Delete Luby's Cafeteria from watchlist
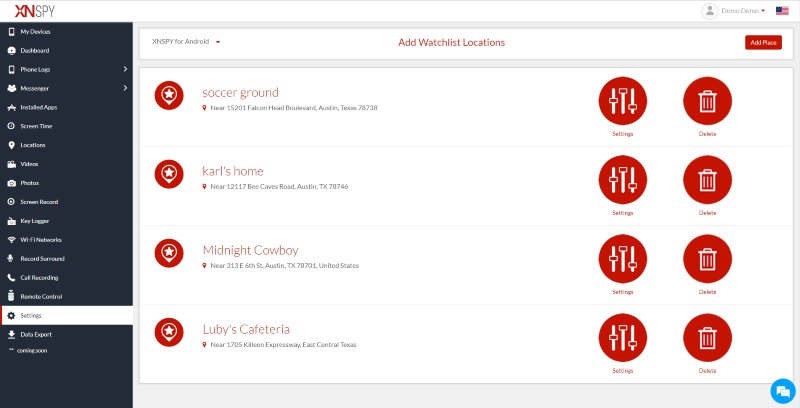This screenshot has height=408, width=800. tap(707, 338)
